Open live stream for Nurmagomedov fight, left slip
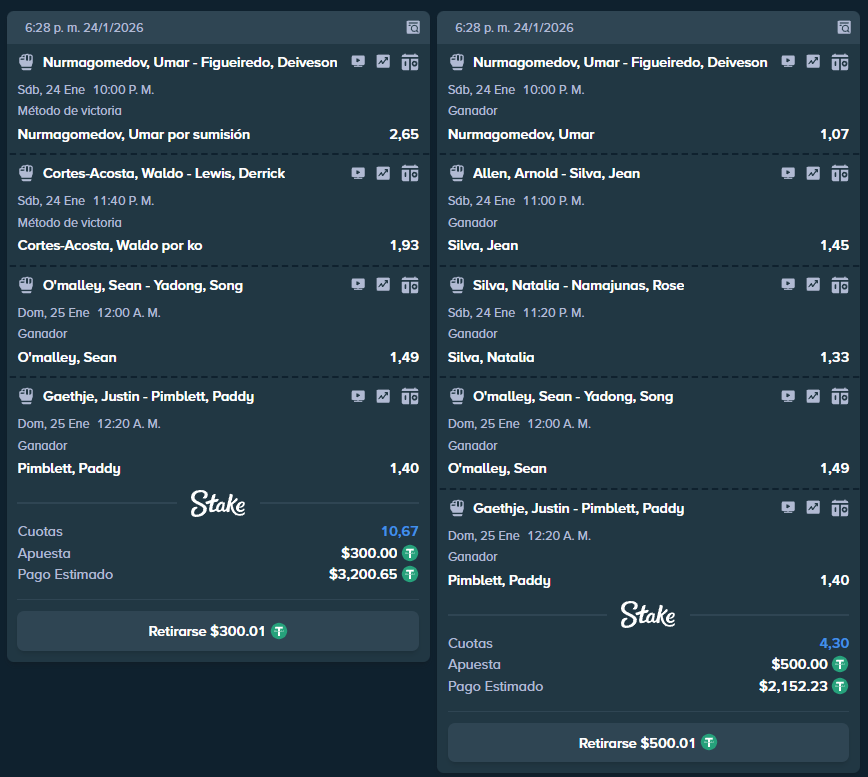 click(x=358, y=61)
